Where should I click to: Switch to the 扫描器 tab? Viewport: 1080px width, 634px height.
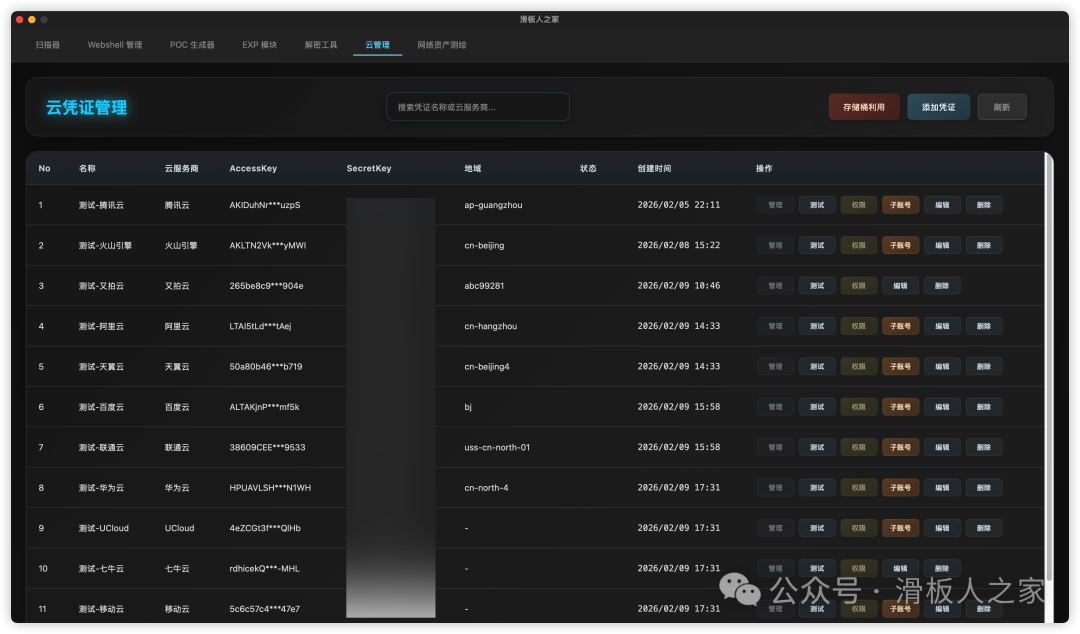[x=48, y=45]
